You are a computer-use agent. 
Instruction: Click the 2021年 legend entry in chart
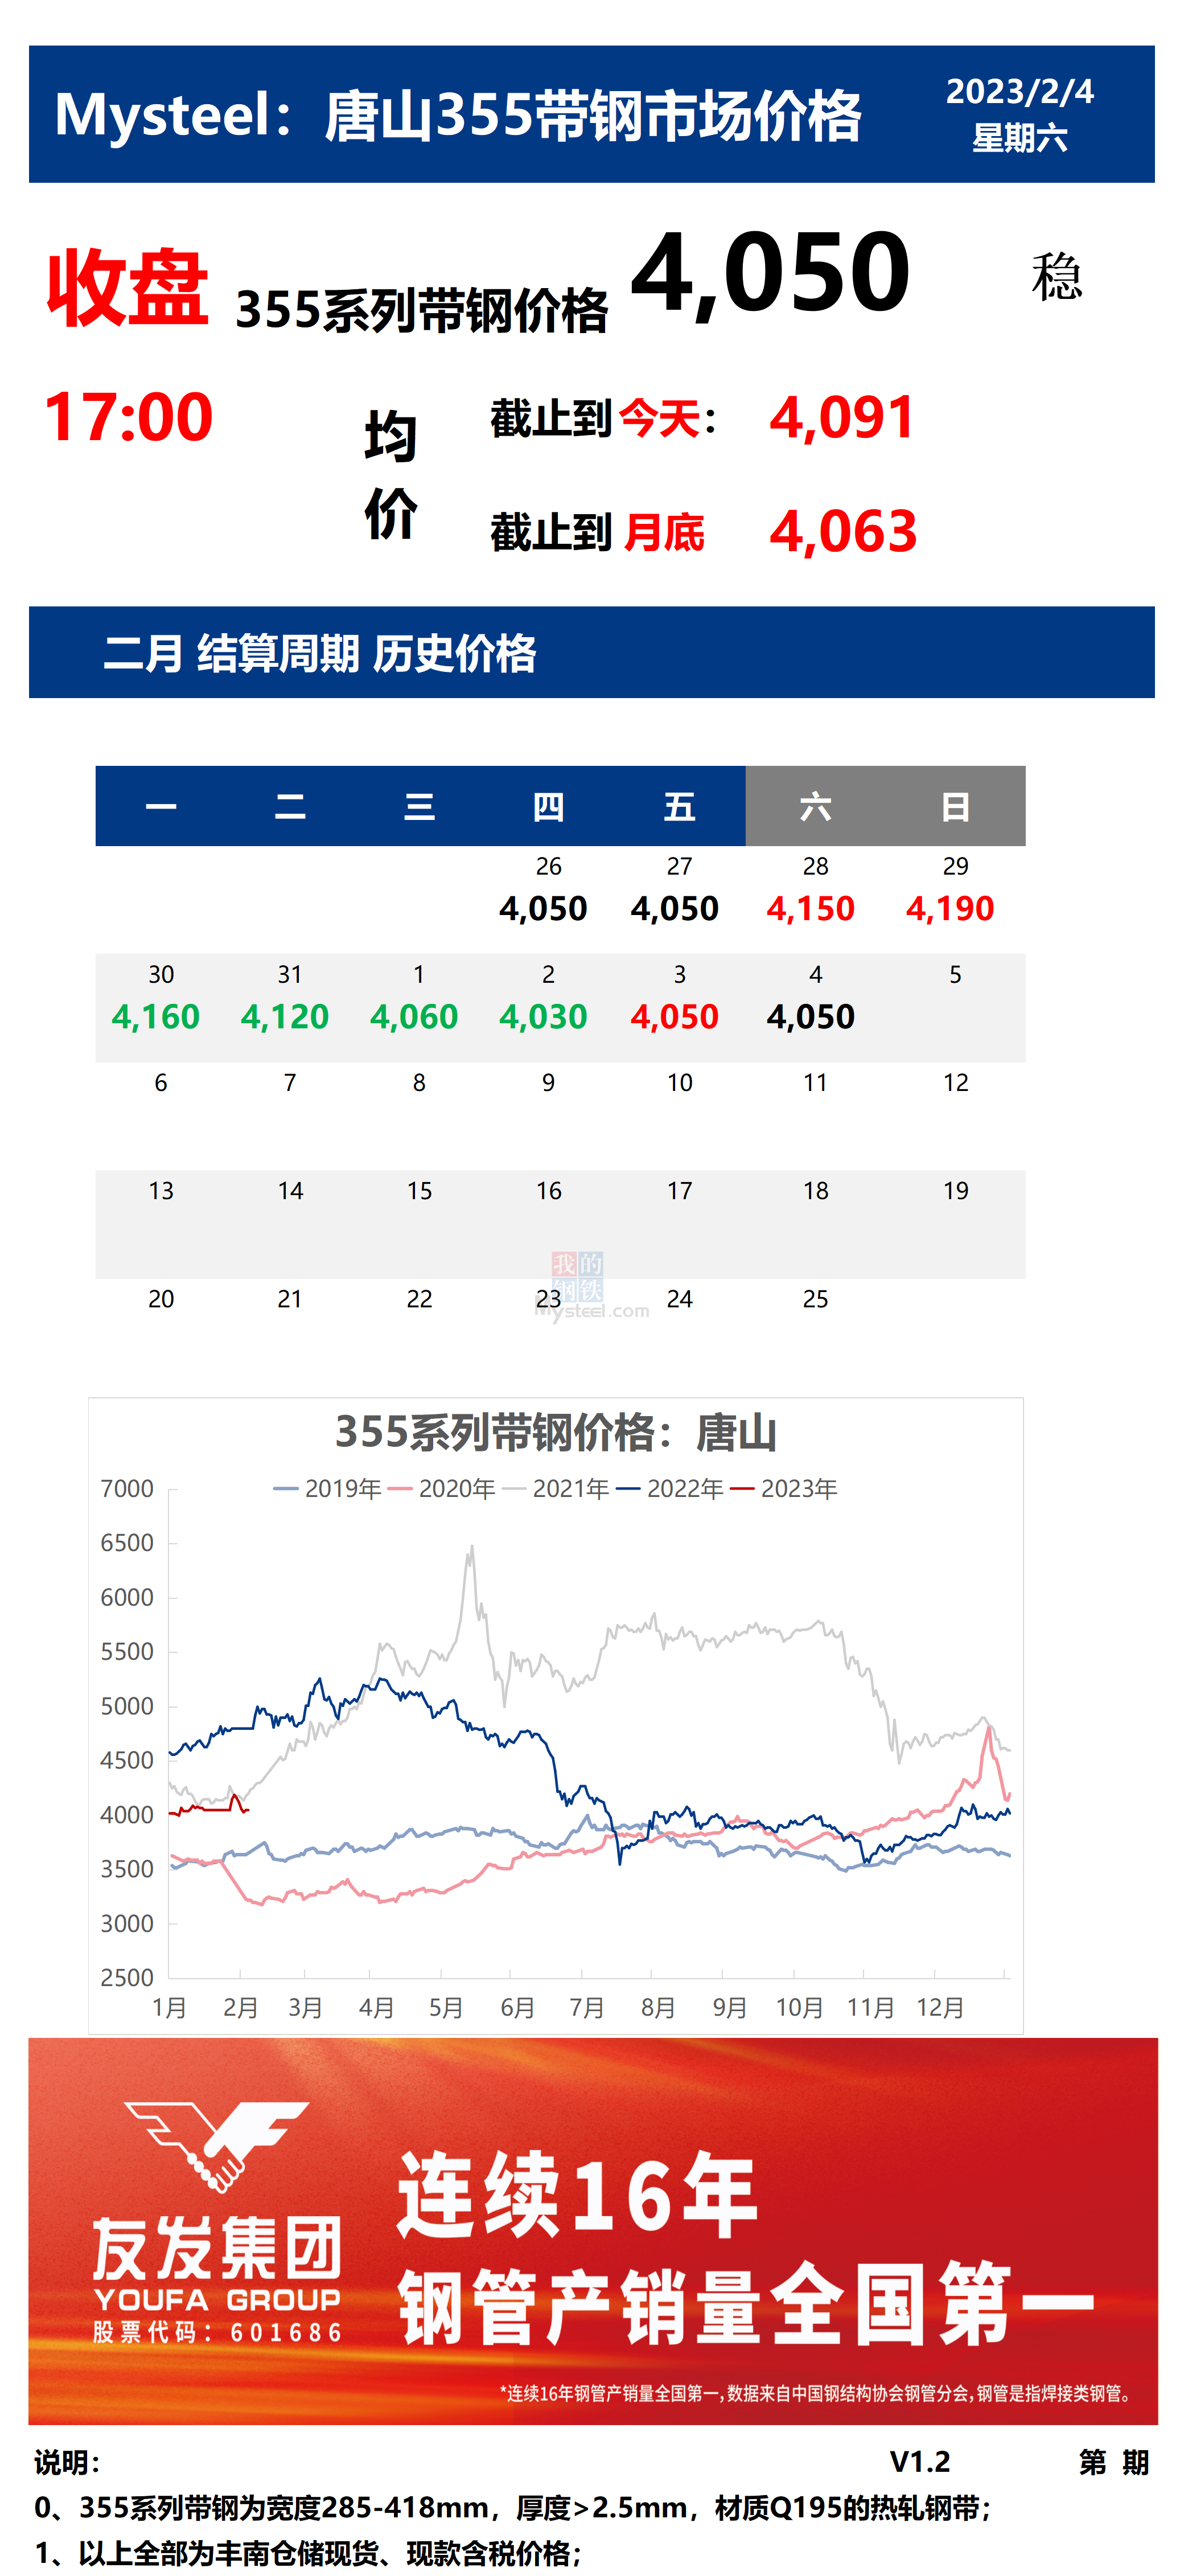[x=555, y=1489]
